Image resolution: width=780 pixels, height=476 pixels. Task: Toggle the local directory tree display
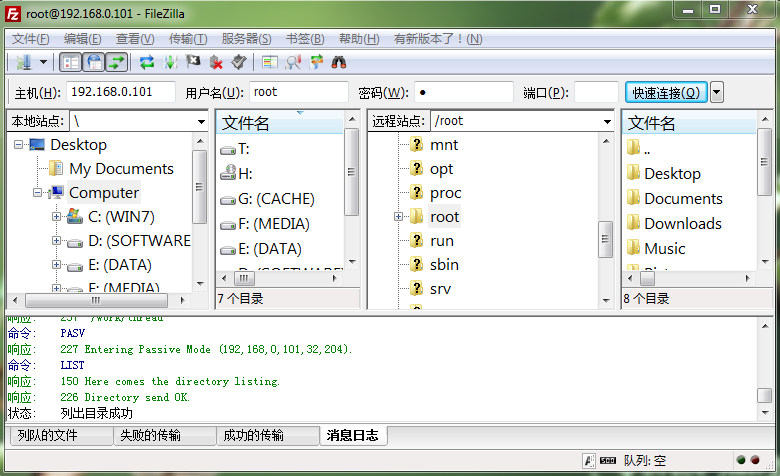[x=95, y=62]
